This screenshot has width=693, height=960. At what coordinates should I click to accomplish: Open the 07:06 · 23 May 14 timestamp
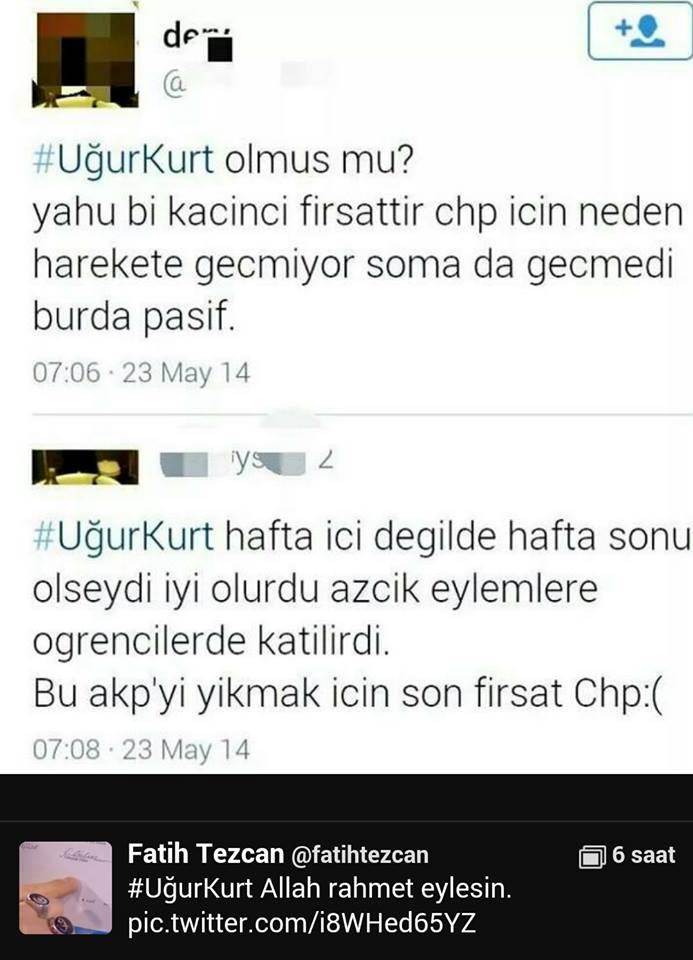(141, 373)
